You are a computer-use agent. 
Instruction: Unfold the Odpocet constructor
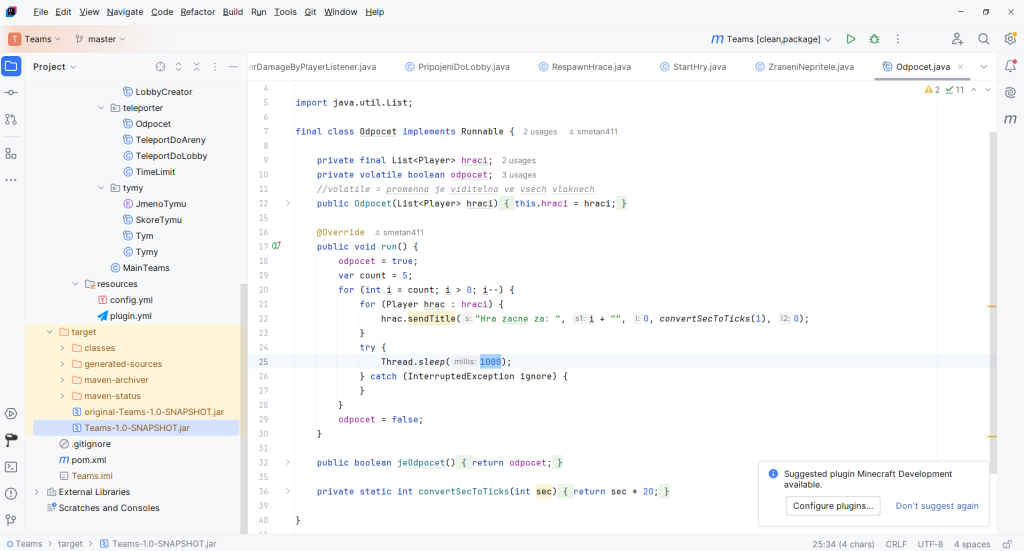(288, 203)
